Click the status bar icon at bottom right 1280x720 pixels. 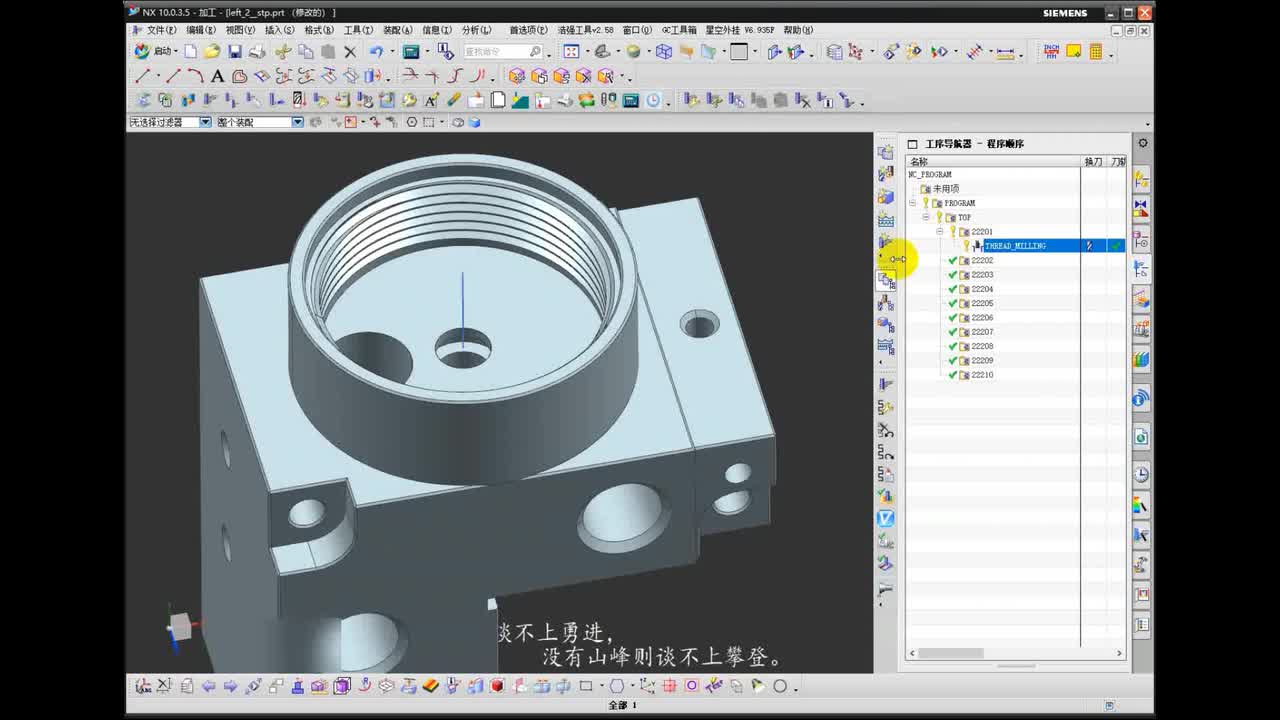point(1109,706)
